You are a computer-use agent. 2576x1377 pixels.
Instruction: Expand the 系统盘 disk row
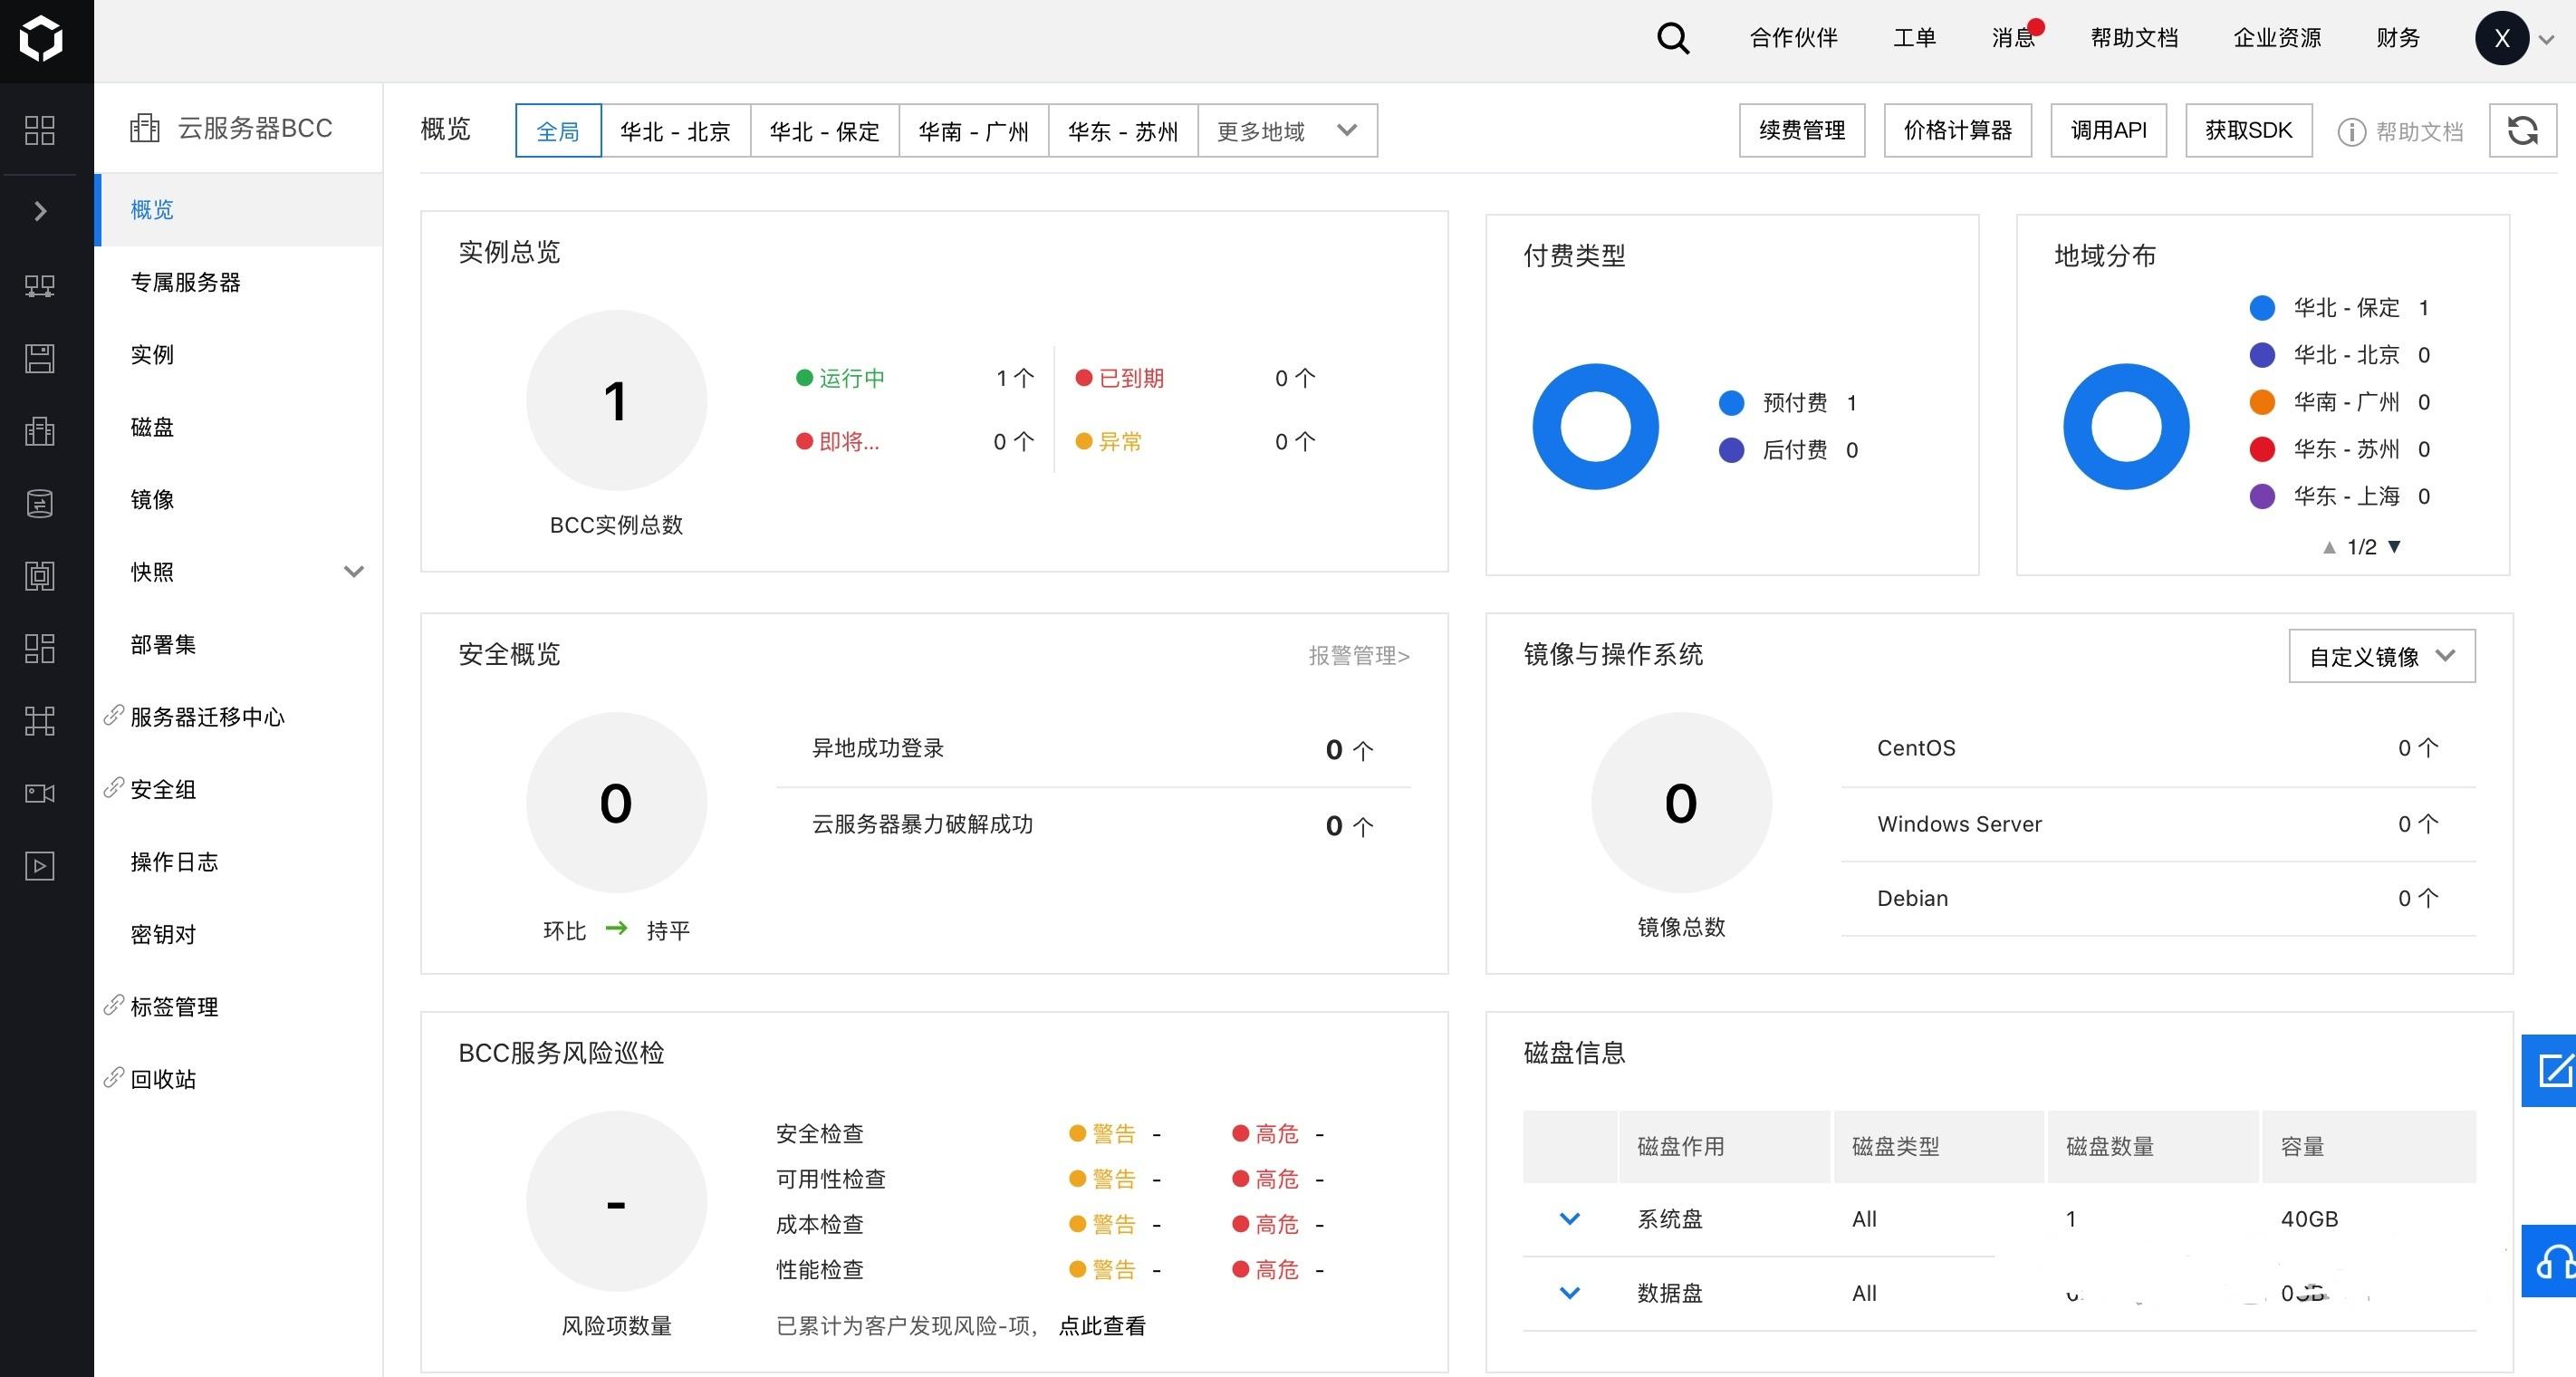click(x=1570, y=1219)
